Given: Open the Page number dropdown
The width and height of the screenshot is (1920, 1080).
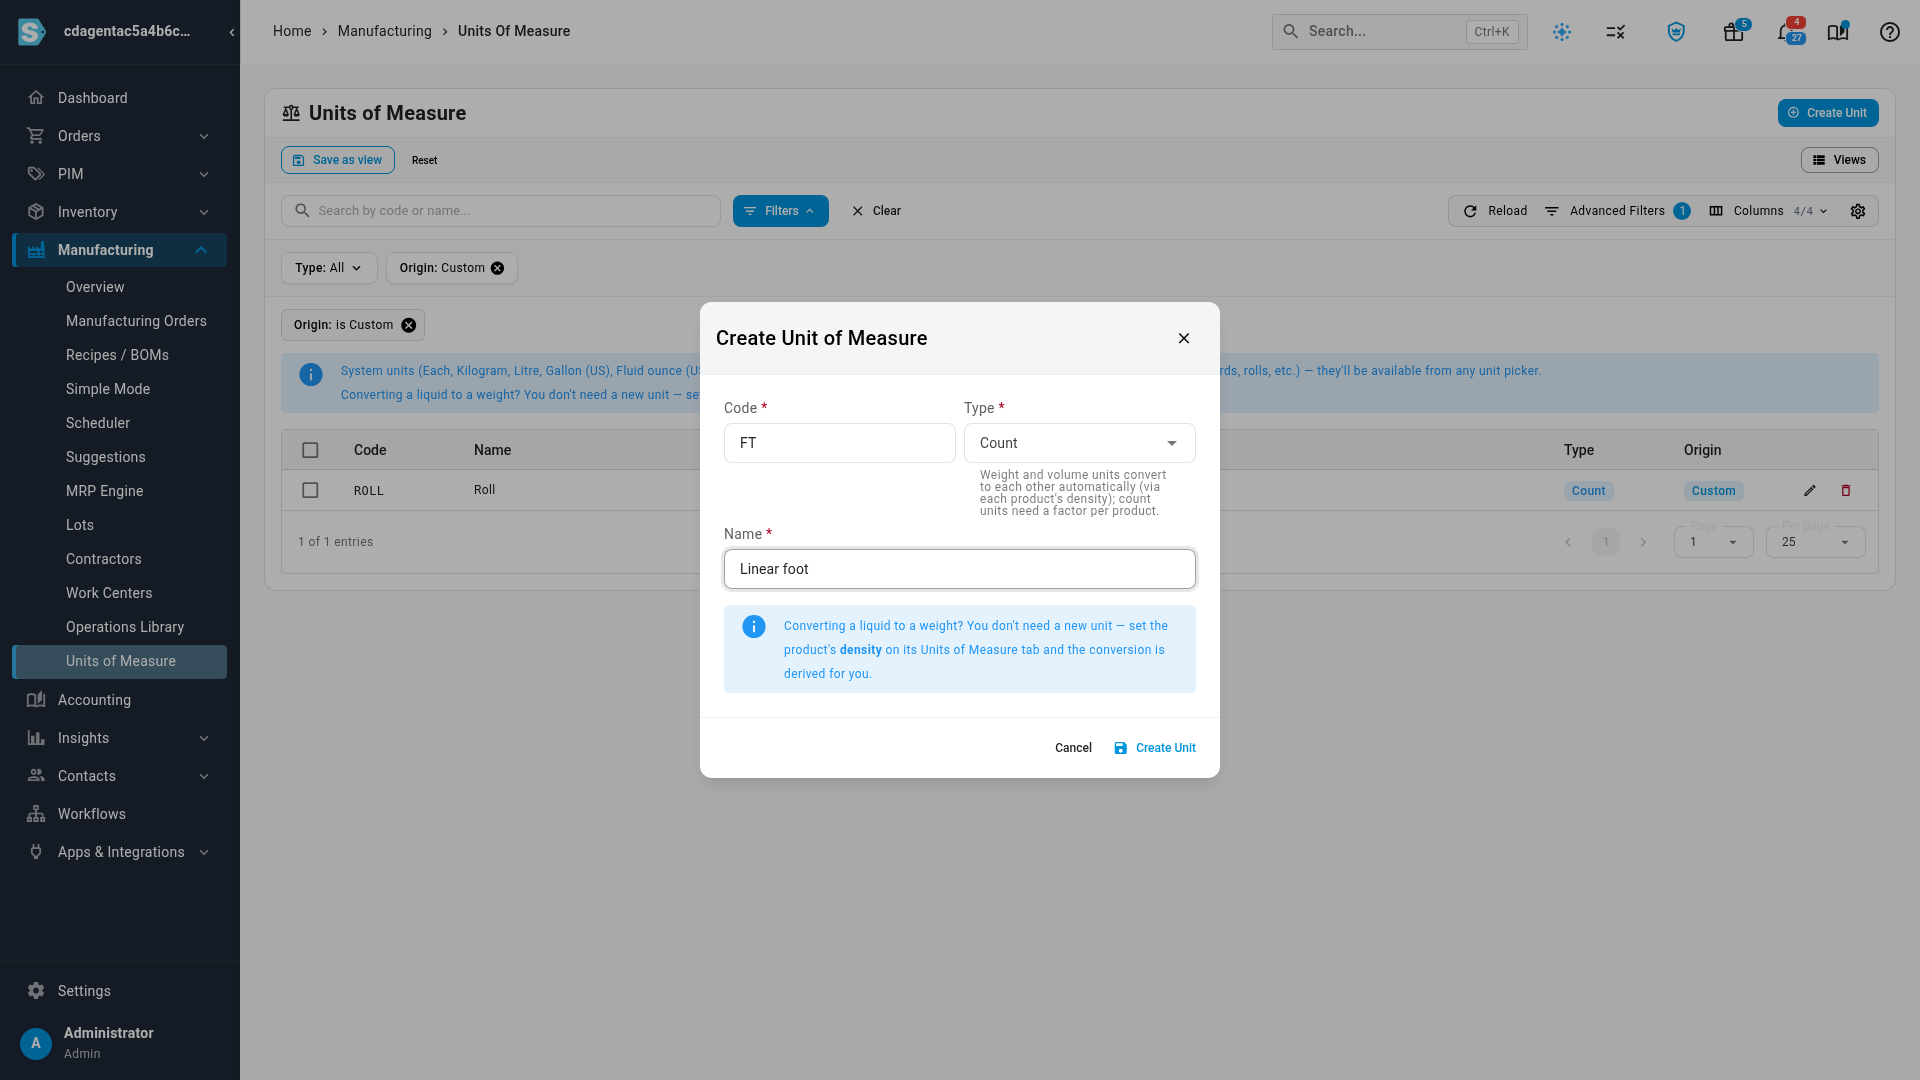Looking at the screenshot, I should pyautogui.click(x=1713, y=542).
